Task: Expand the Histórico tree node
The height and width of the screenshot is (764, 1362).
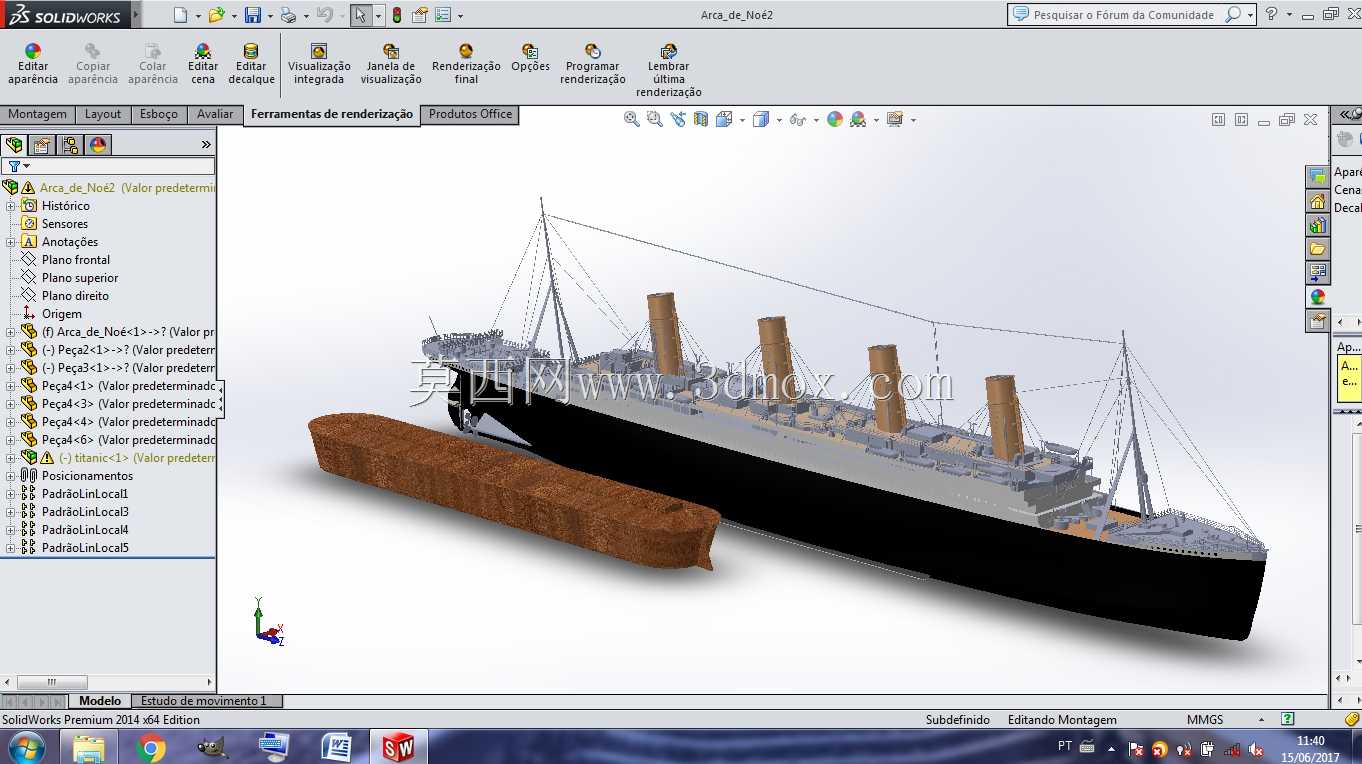Action: (x=11, y=206)
